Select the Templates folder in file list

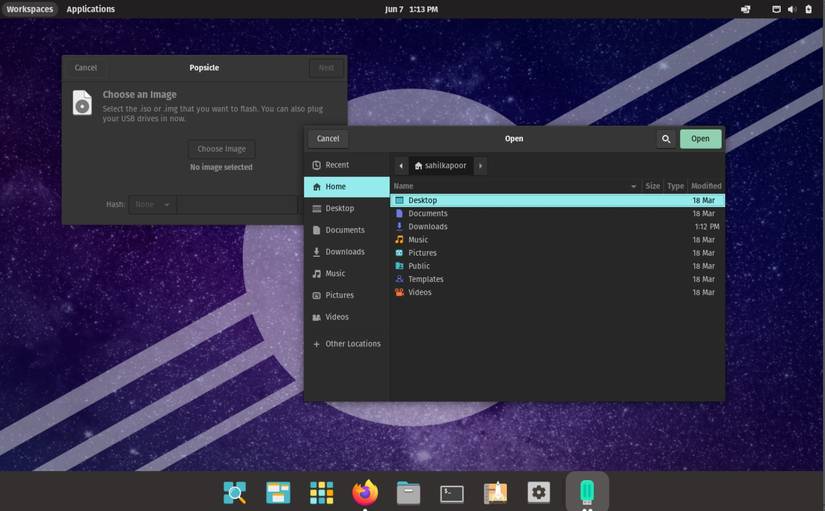coord(557,279)
